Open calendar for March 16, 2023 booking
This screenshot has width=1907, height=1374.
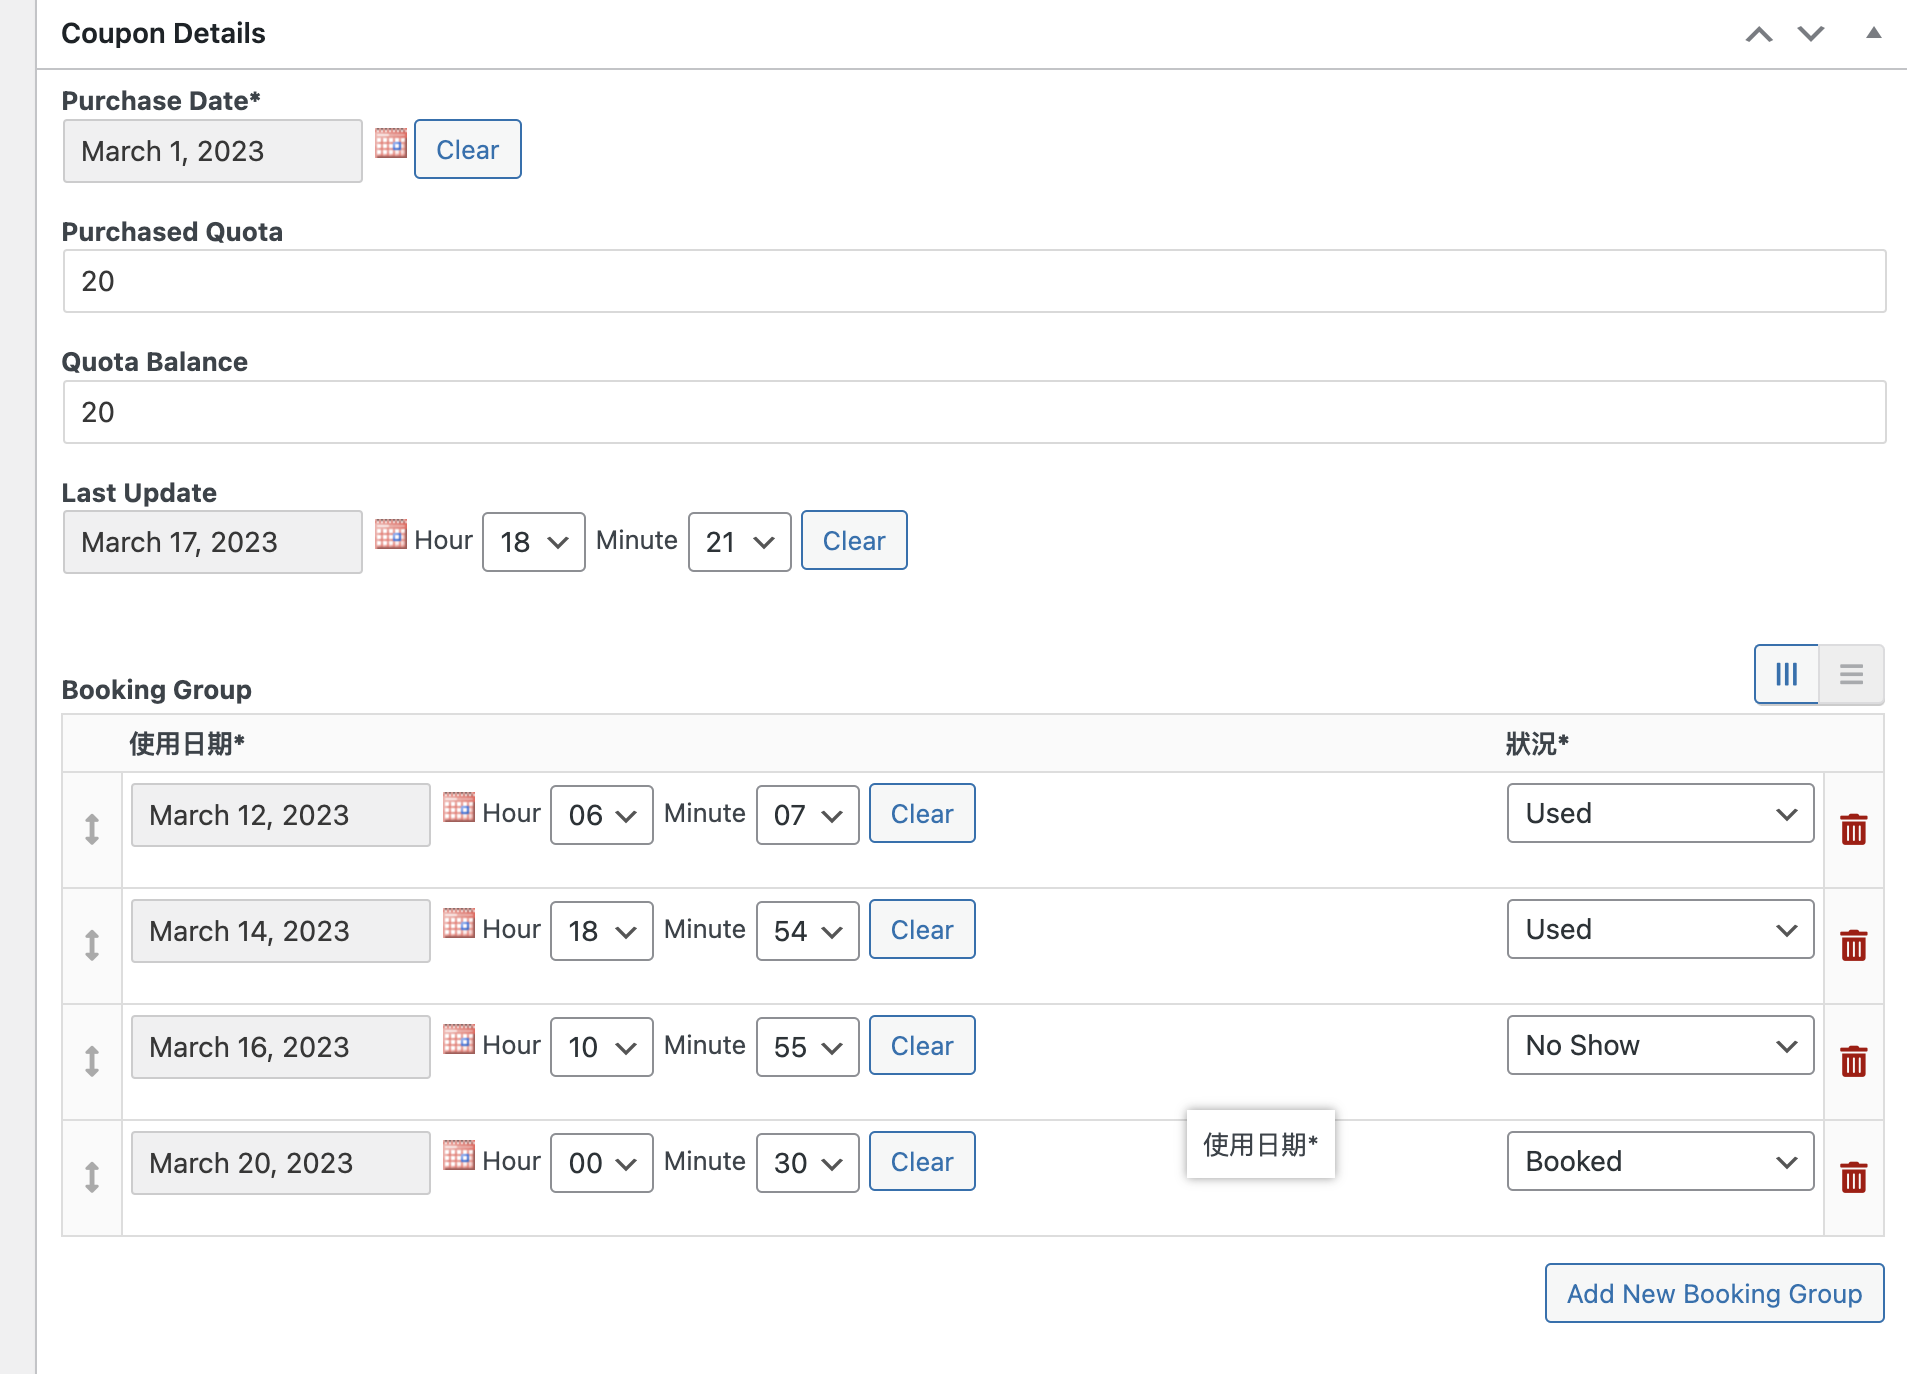pyautogui.click(x=459, y=1040)
